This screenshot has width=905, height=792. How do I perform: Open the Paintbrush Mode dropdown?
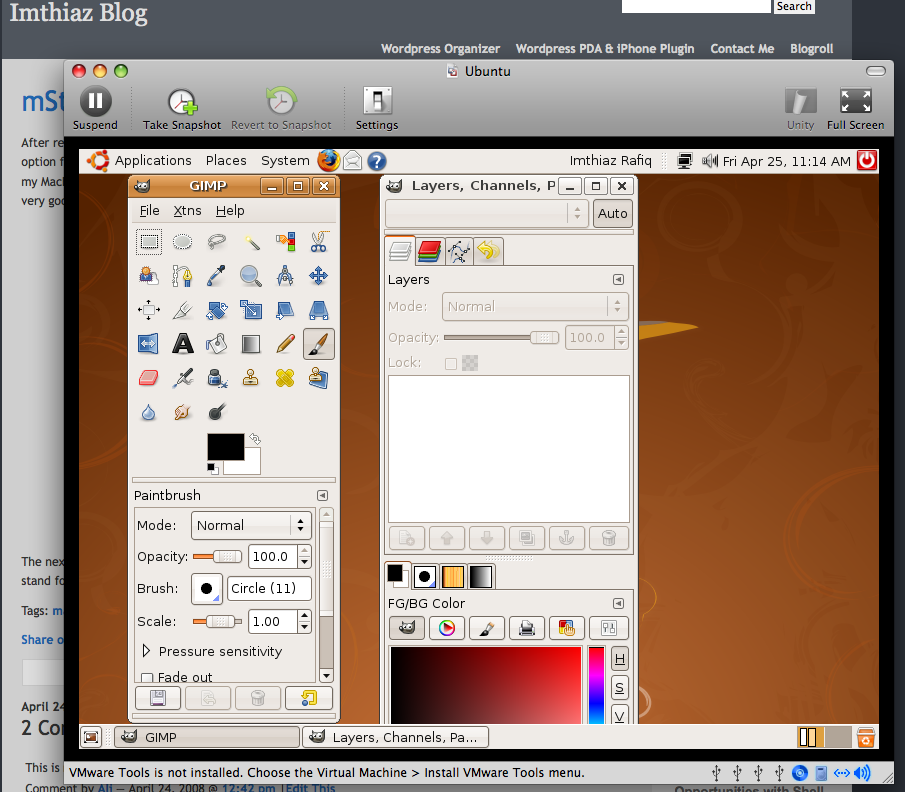251,525
